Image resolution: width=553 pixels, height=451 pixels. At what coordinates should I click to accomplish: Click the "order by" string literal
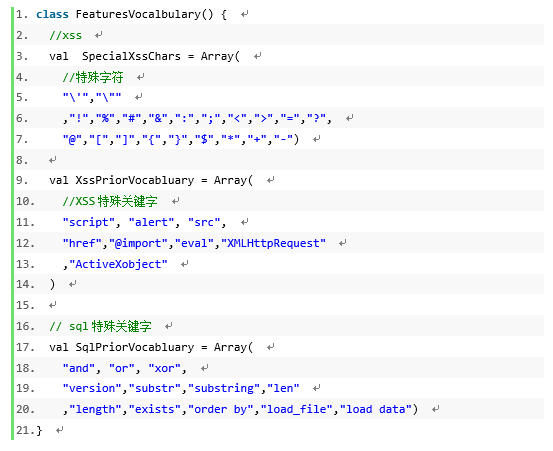click(x=220, y=409)
